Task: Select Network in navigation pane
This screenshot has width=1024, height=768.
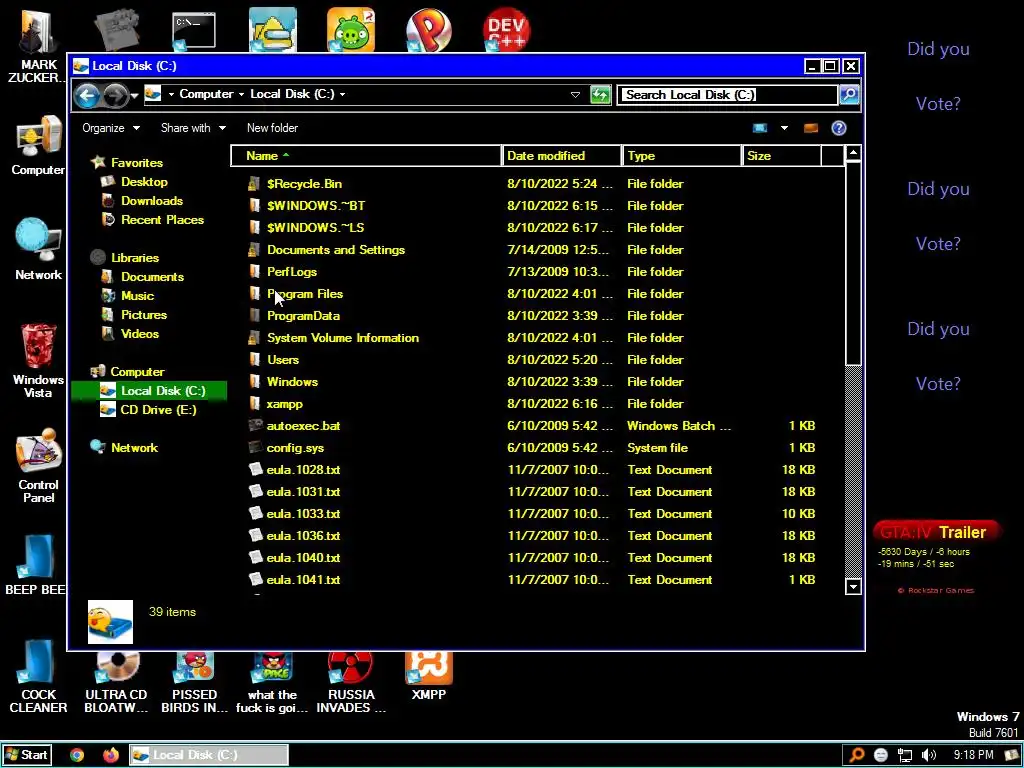Action: [134, 447]
